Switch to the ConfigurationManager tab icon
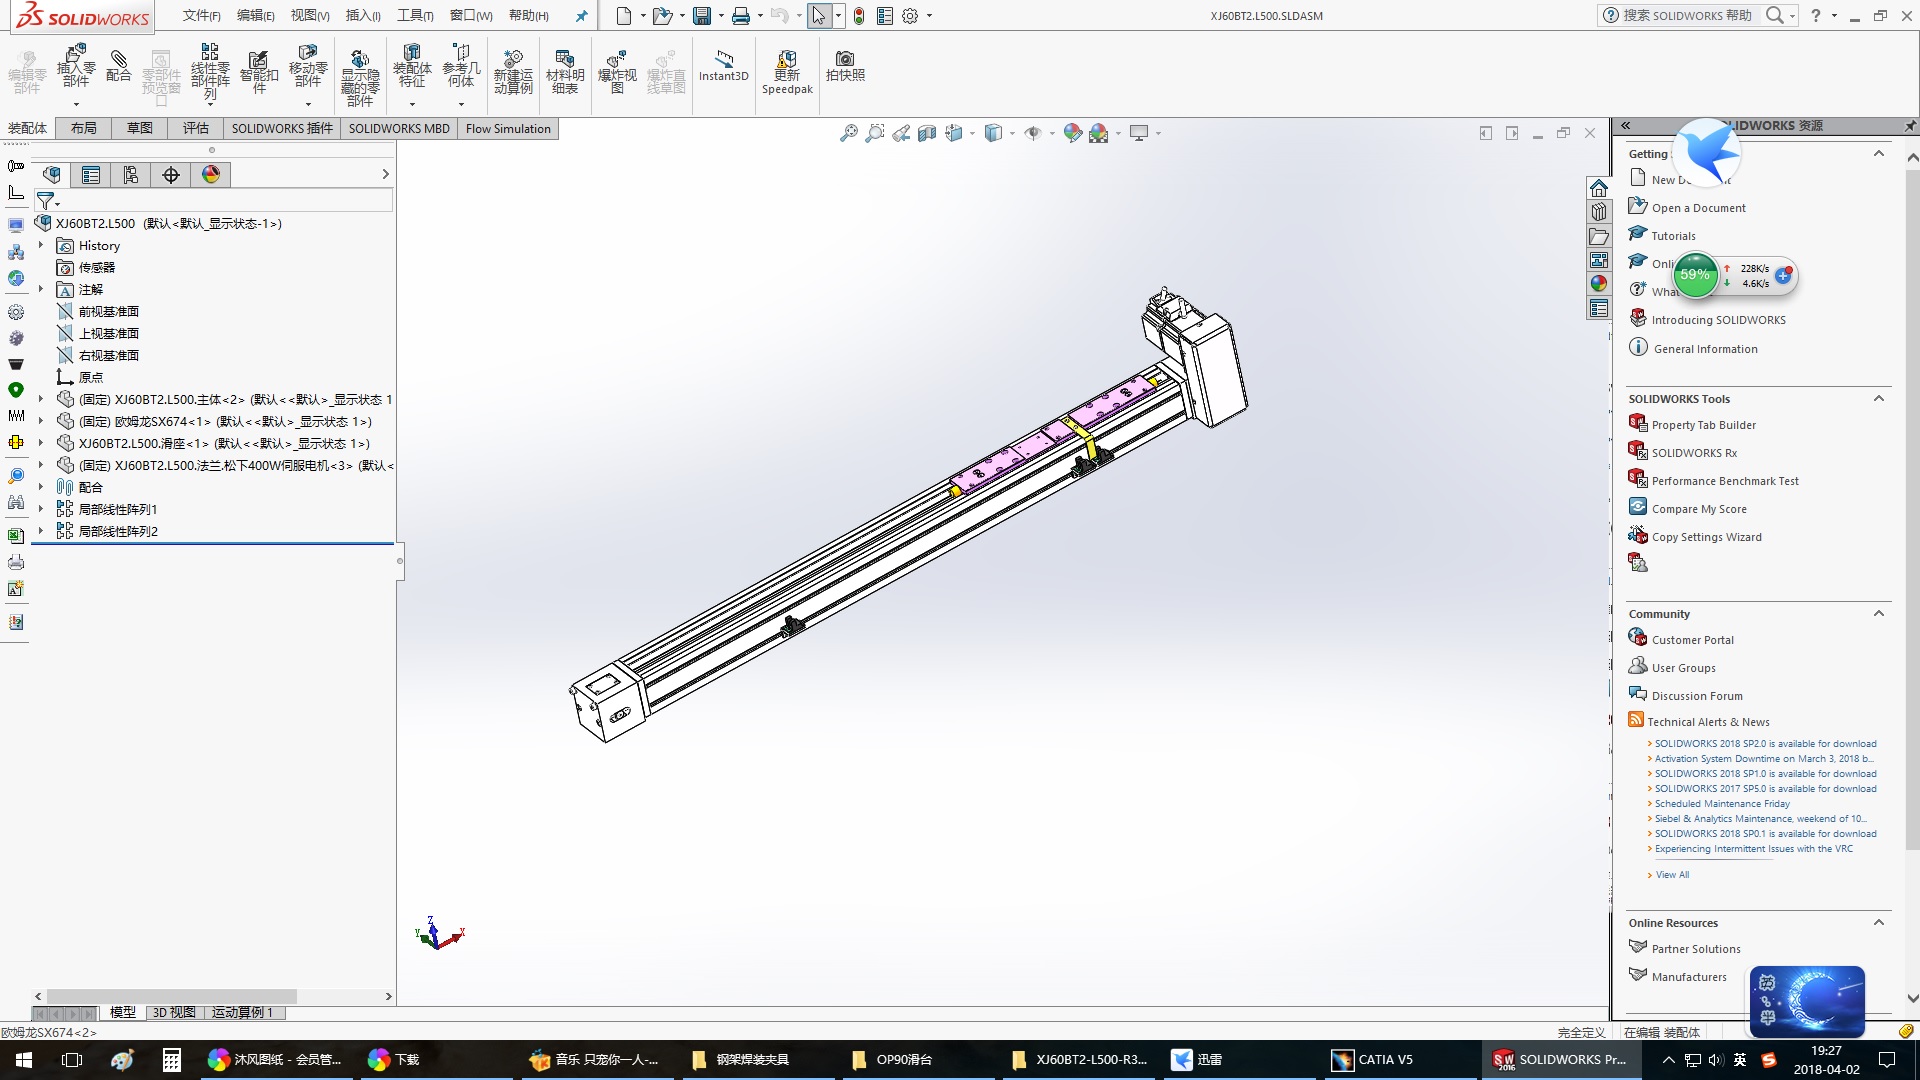 point(131,175)
